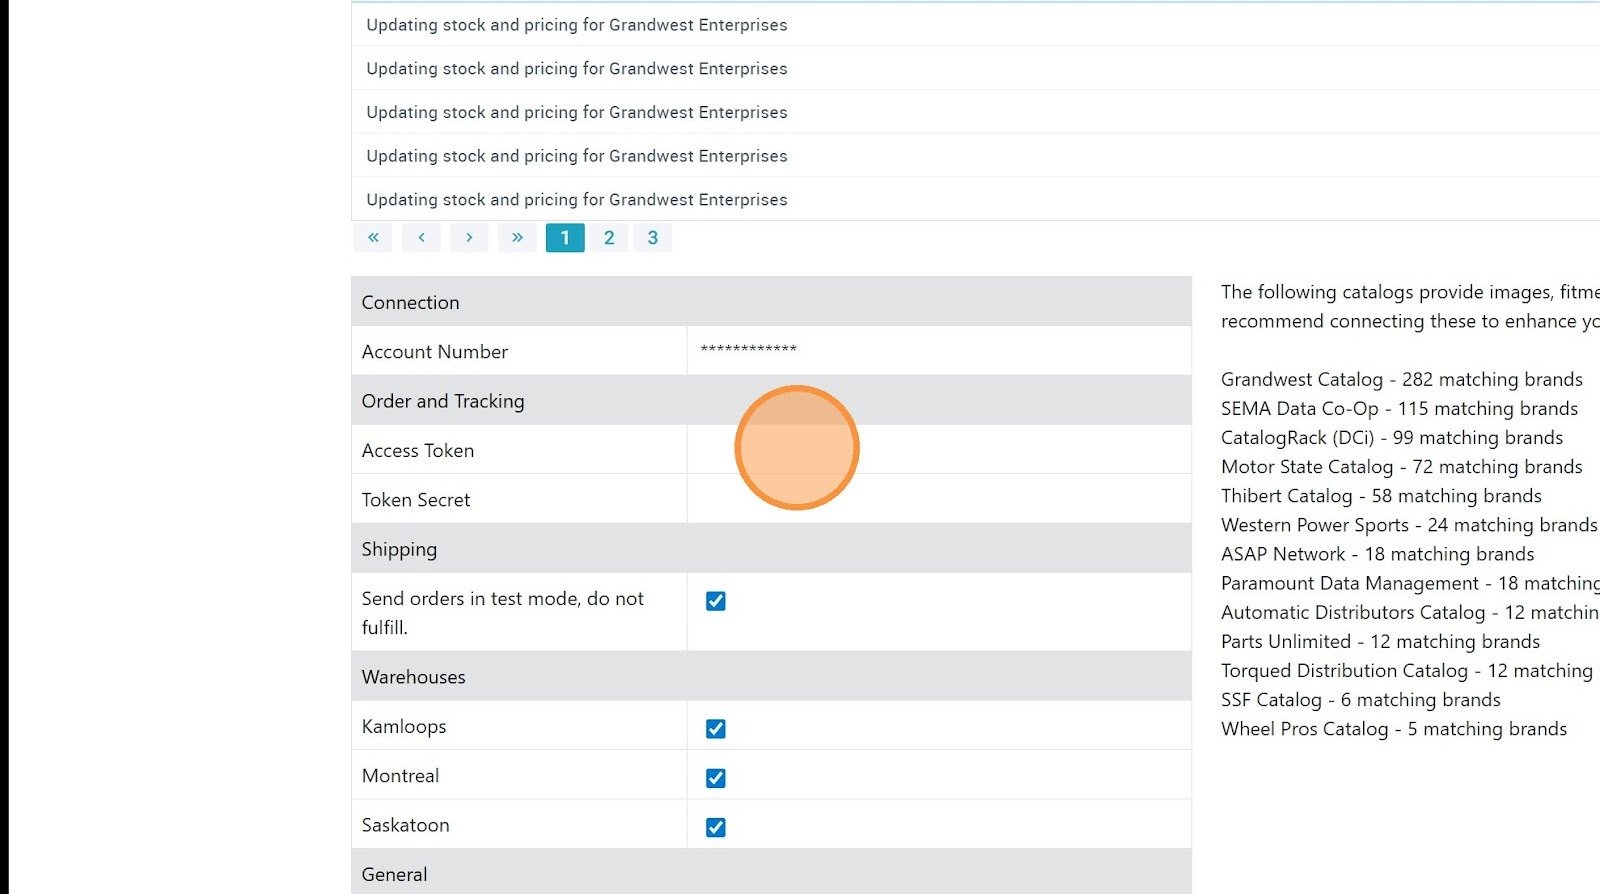
Task: Go to first page of log entries
Action: 373,238
